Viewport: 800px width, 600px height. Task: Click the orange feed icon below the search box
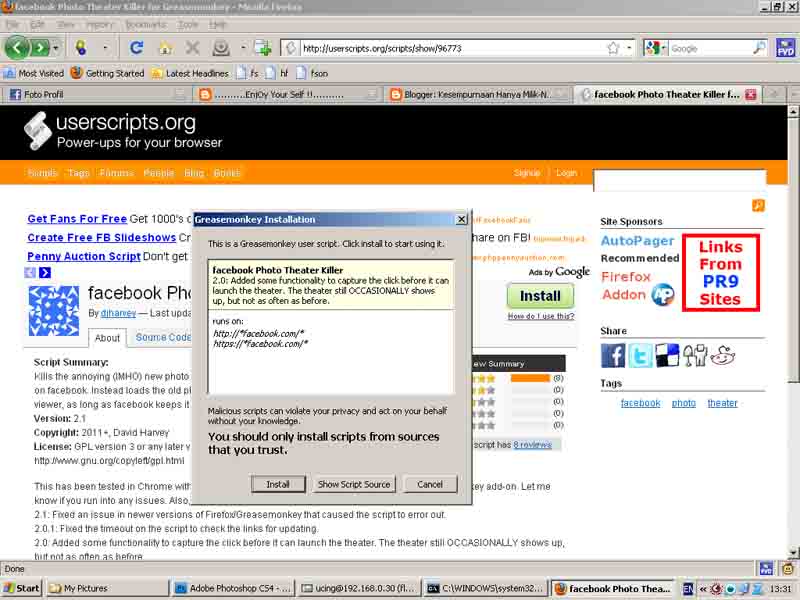(x=758, y=205)
